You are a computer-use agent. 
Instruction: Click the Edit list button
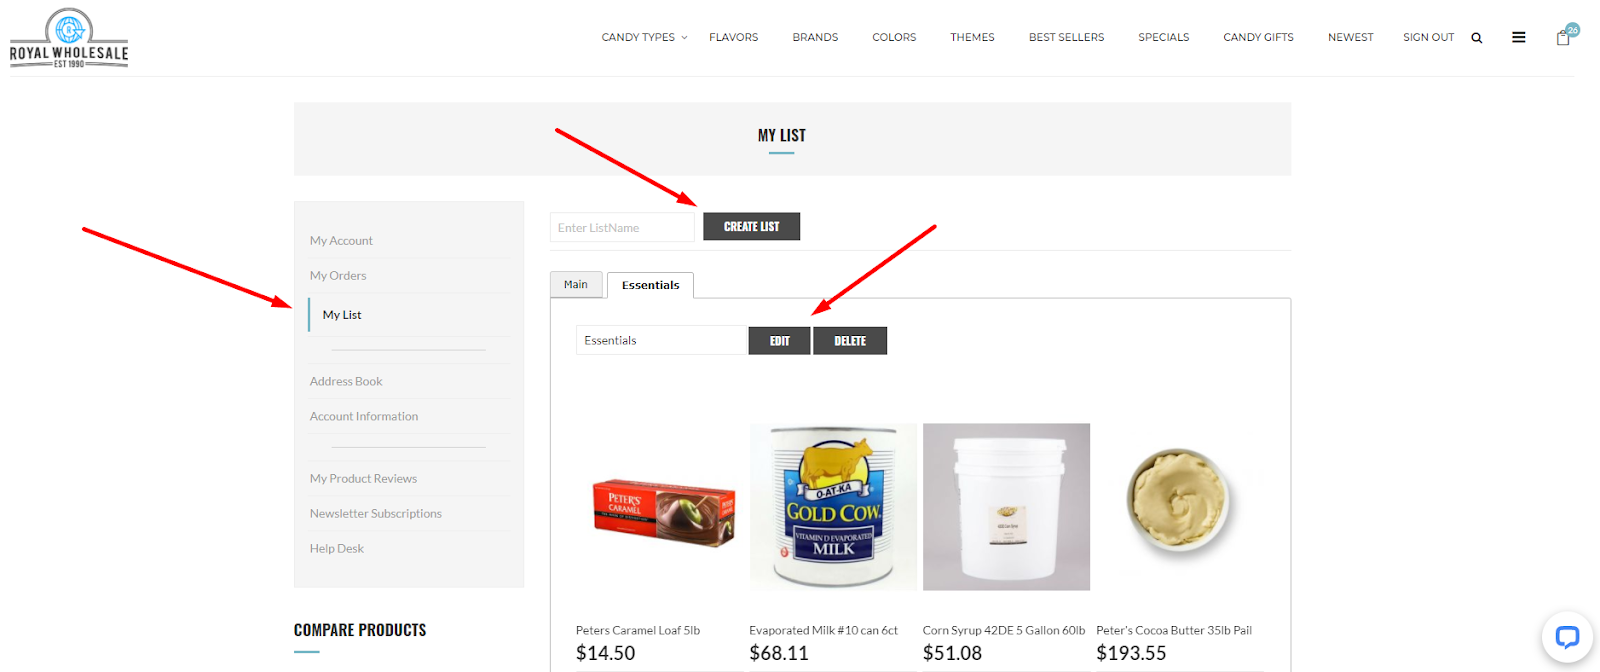[x=779, y=341]
